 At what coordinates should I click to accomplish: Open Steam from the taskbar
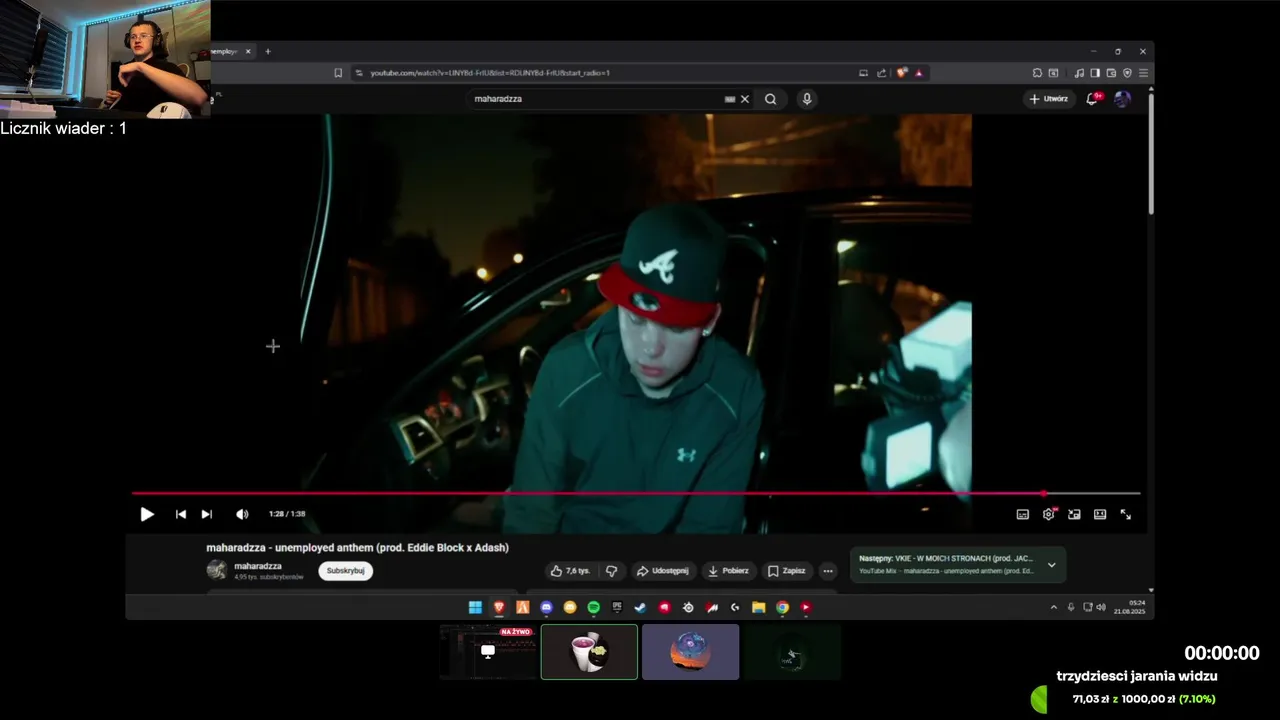pyautogui.click(x=640, y=607)
